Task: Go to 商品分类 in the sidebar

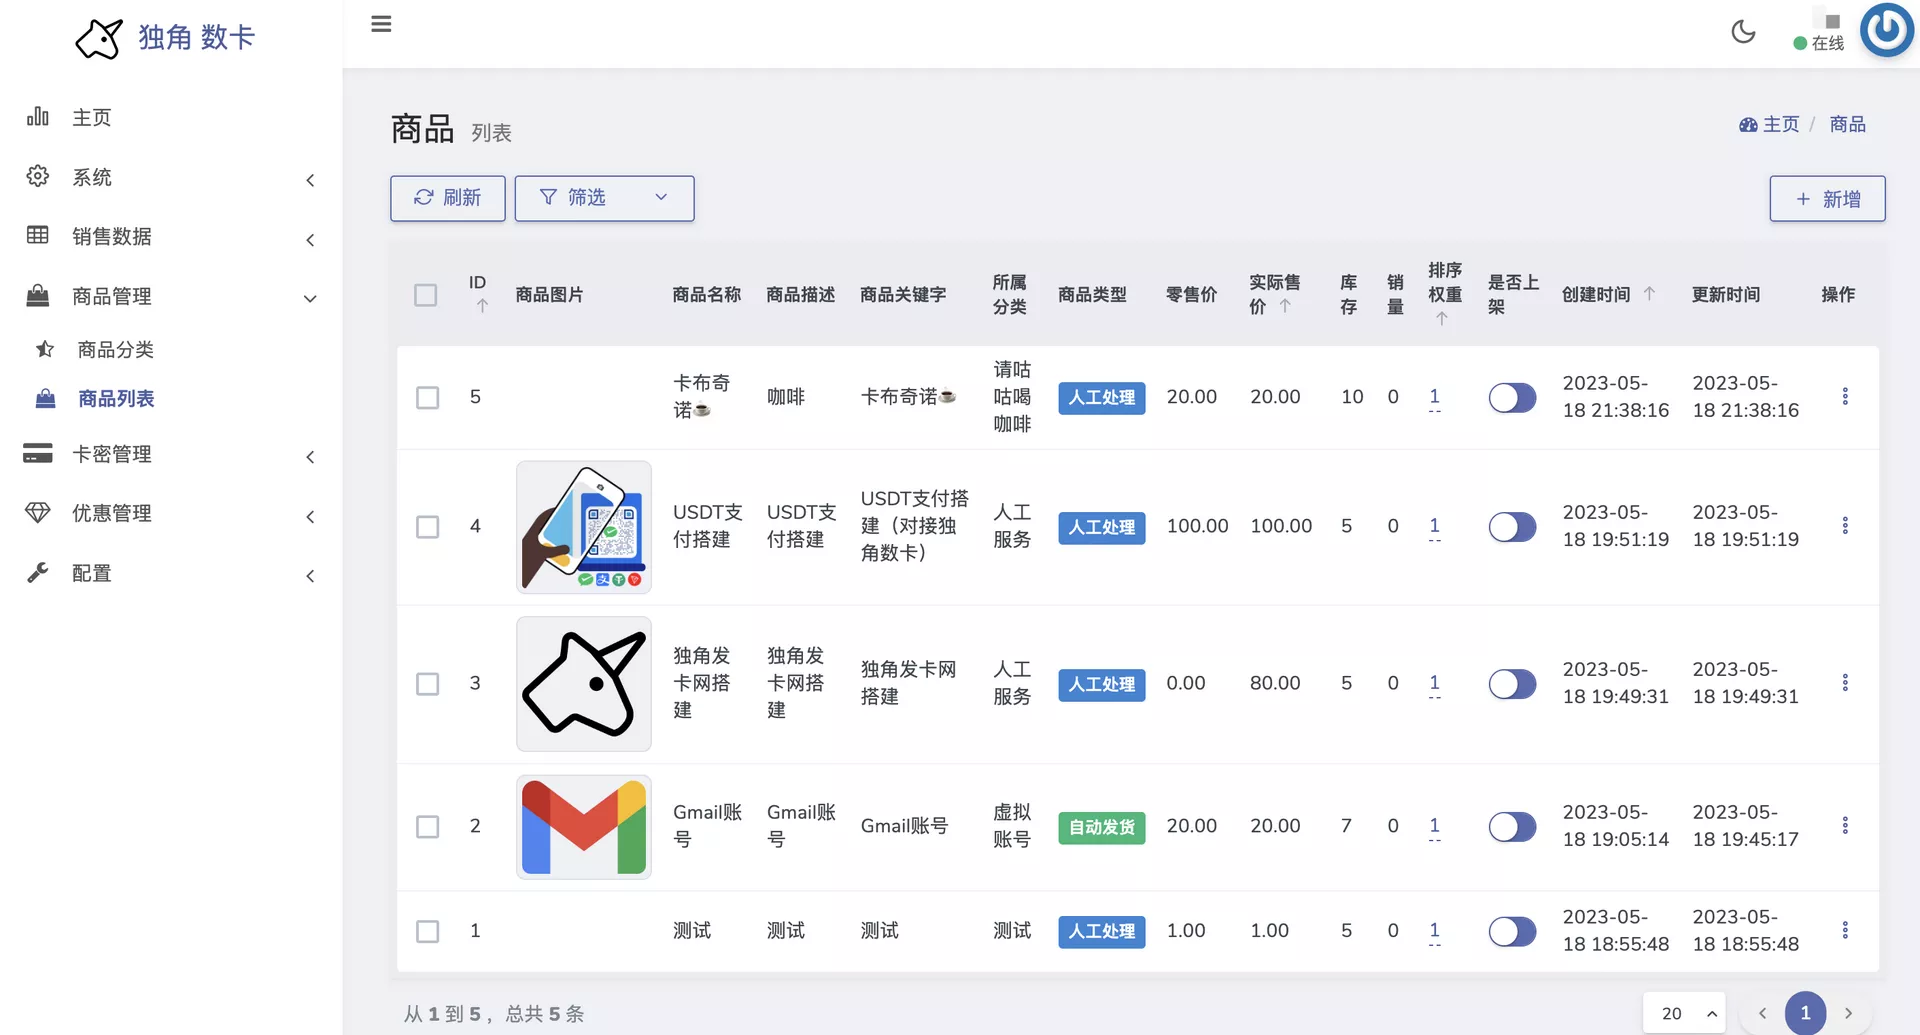Action: click(x=116, y=350)
